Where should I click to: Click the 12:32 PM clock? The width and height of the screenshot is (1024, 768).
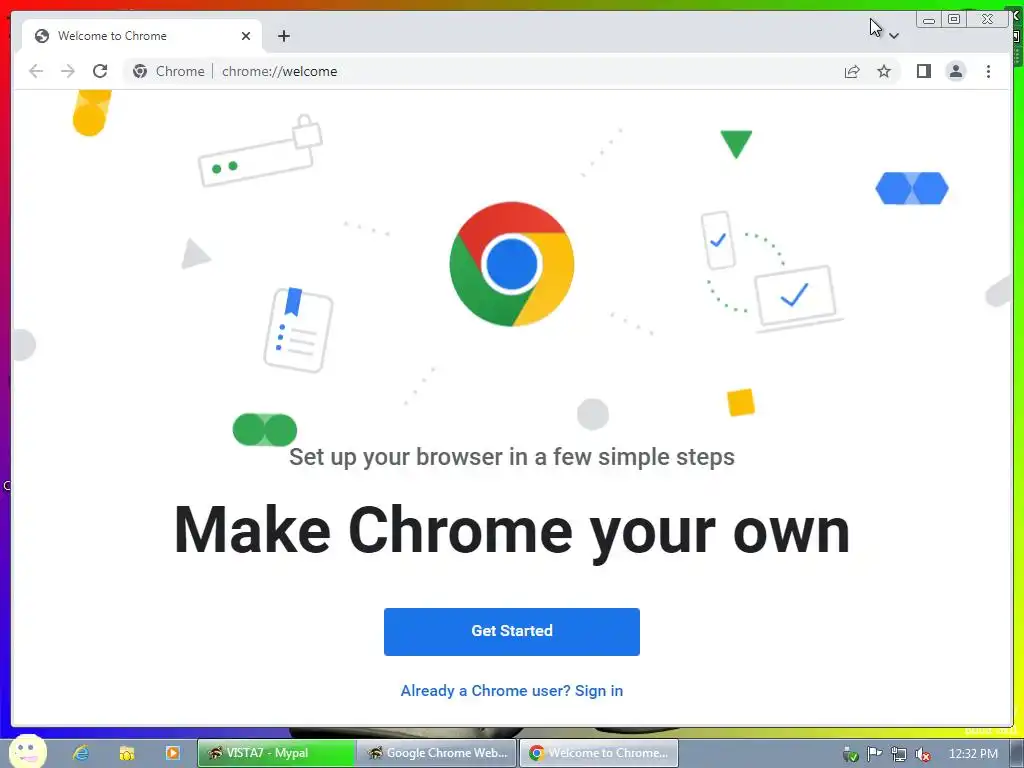coord(973,754)
